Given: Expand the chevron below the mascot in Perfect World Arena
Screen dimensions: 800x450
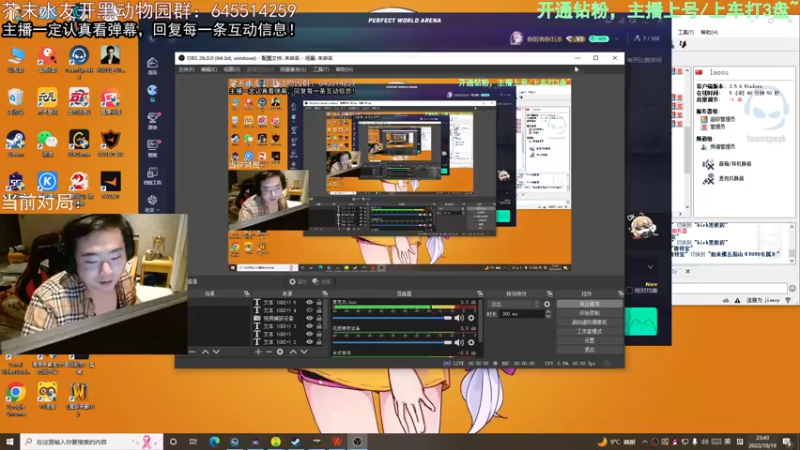Looking at the screenshot, I should (651, 267).
